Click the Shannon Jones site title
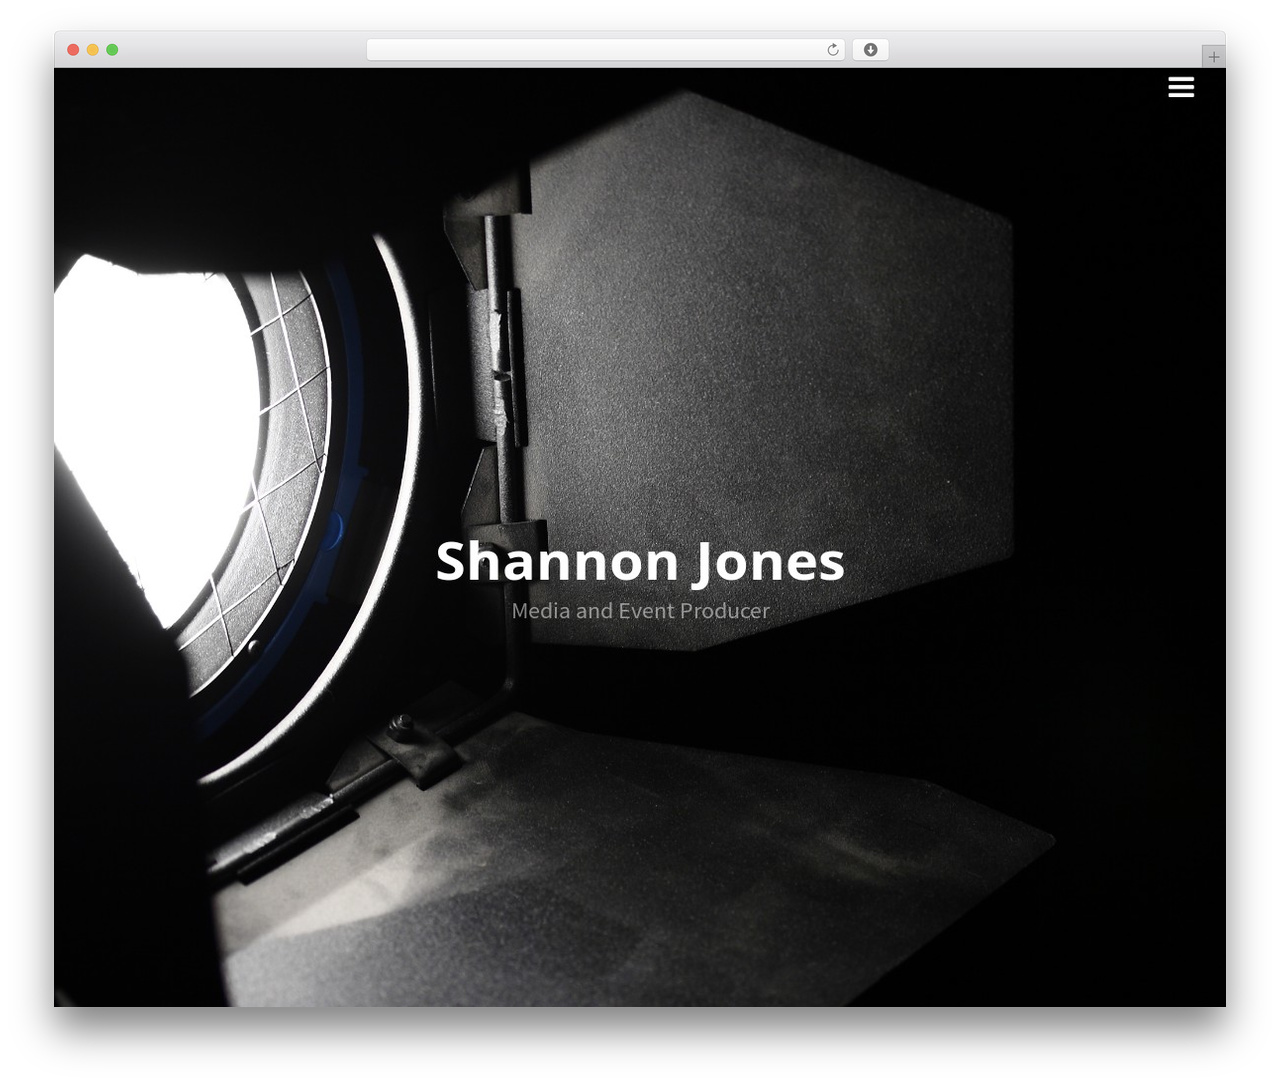The width and height of the screenshot is (1280, 1084). pos(640,561)
